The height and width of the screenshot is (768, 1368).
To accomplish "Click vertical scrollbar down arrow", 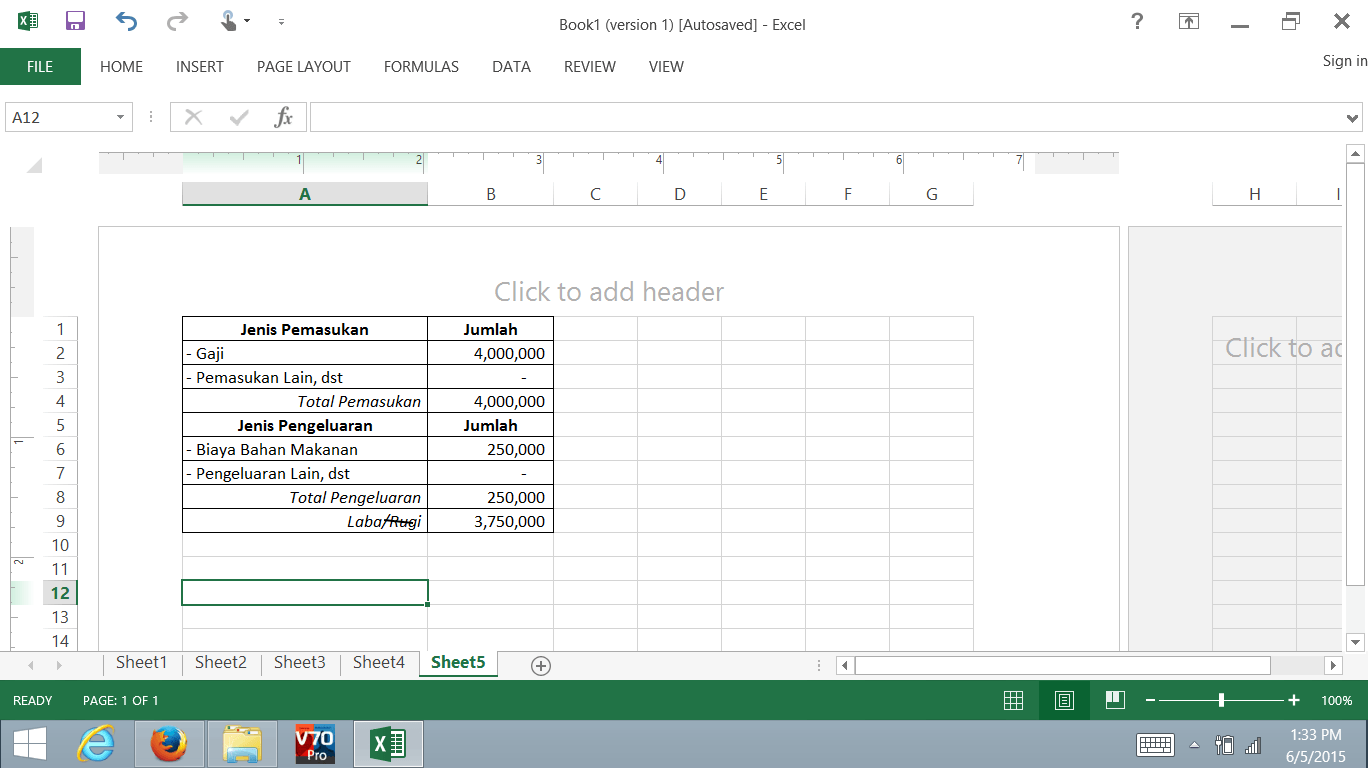I will click(x=1356, y=642).
